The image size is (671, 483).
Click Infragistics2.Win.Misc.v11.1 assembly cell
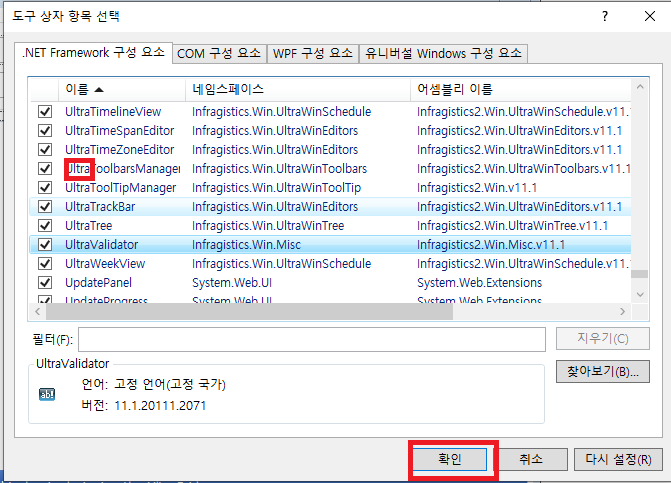(491, 245)
